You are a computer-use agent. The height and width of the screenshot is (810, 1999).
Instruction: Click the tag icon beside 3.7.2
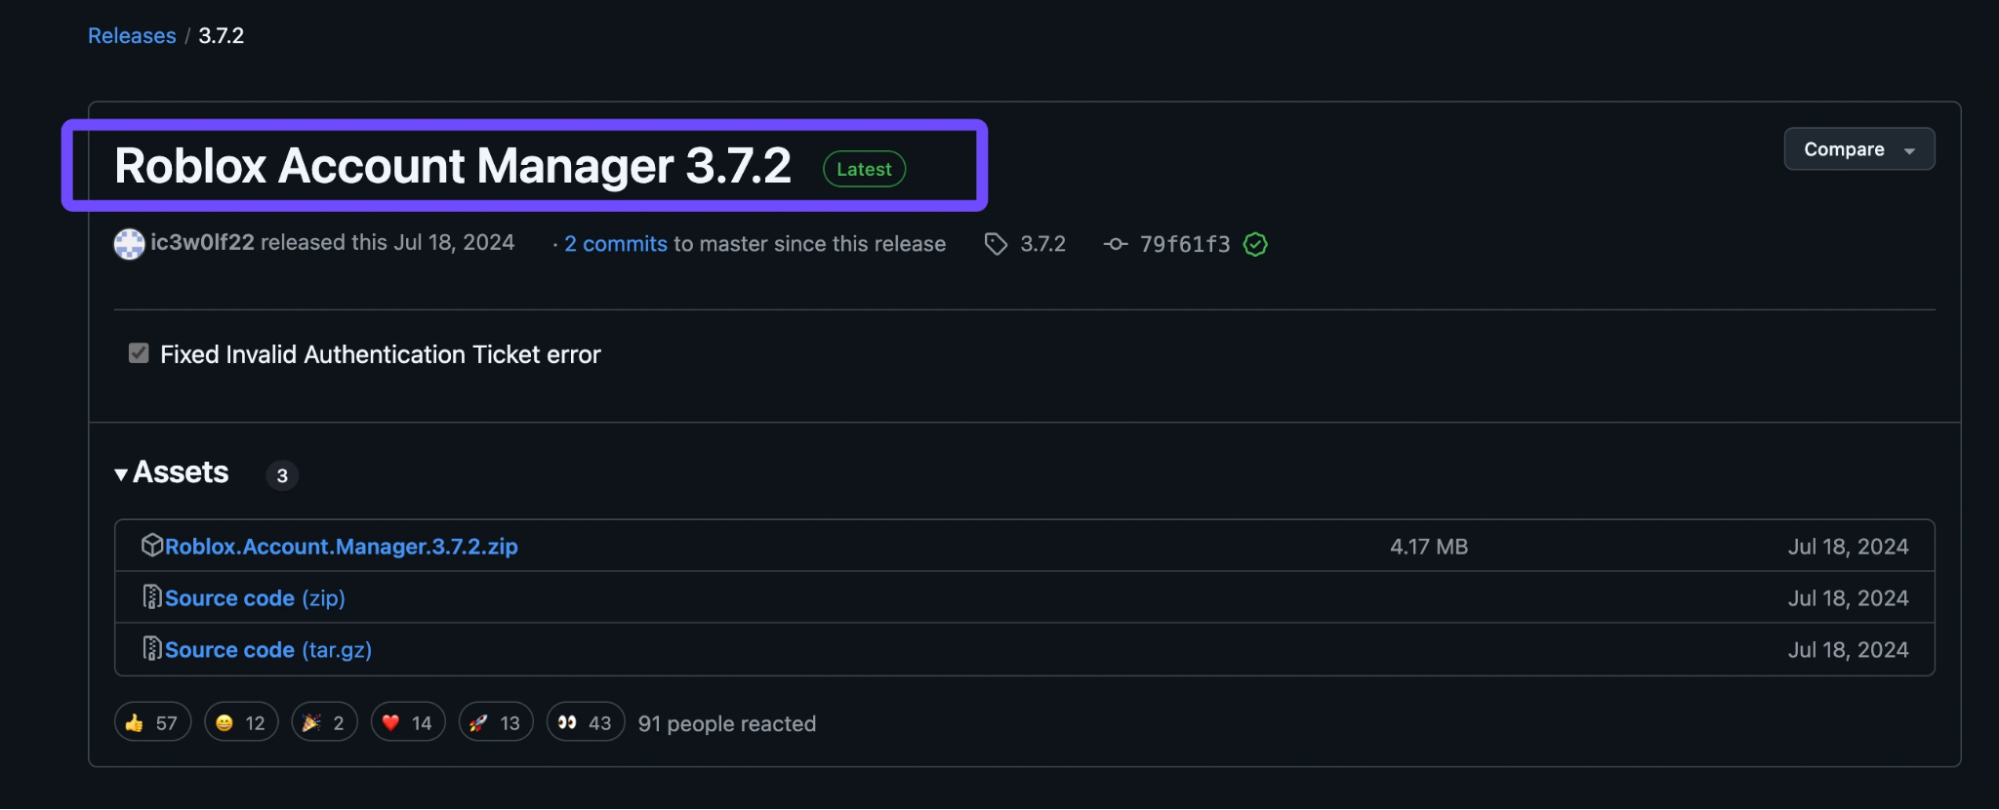coord(996,244)
